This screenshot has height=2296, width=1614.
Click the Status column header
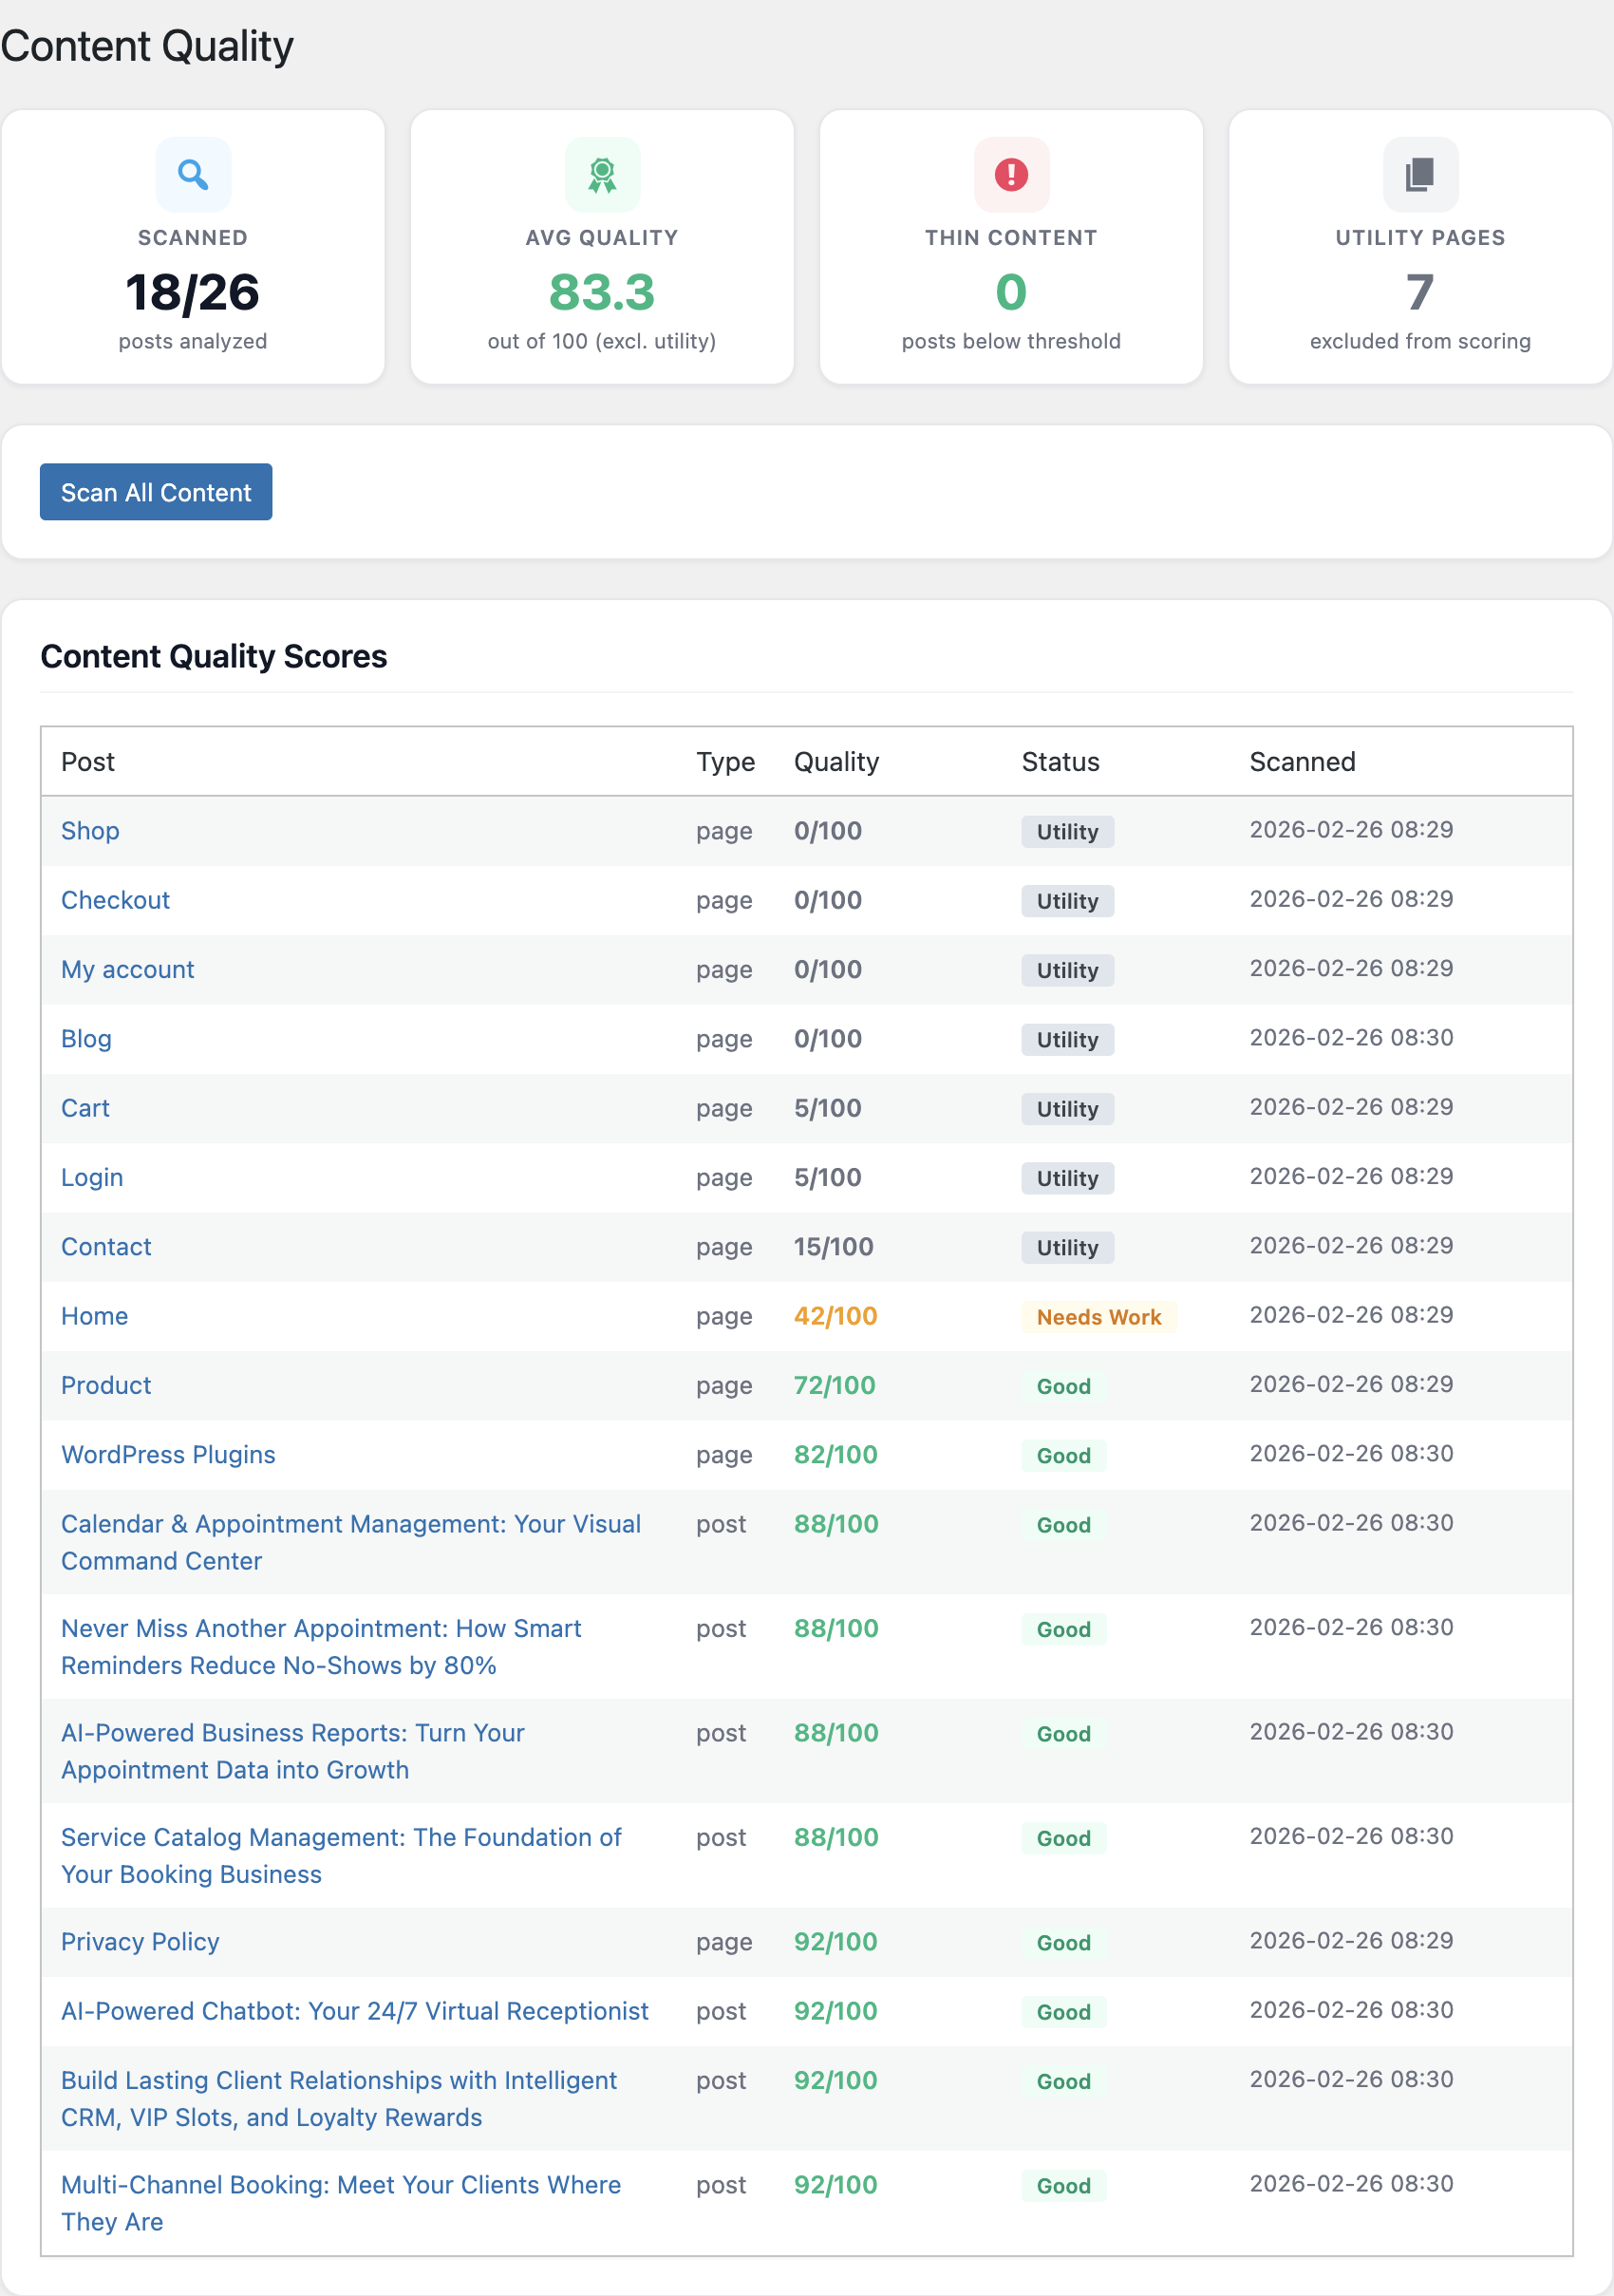click(1060, 762)
